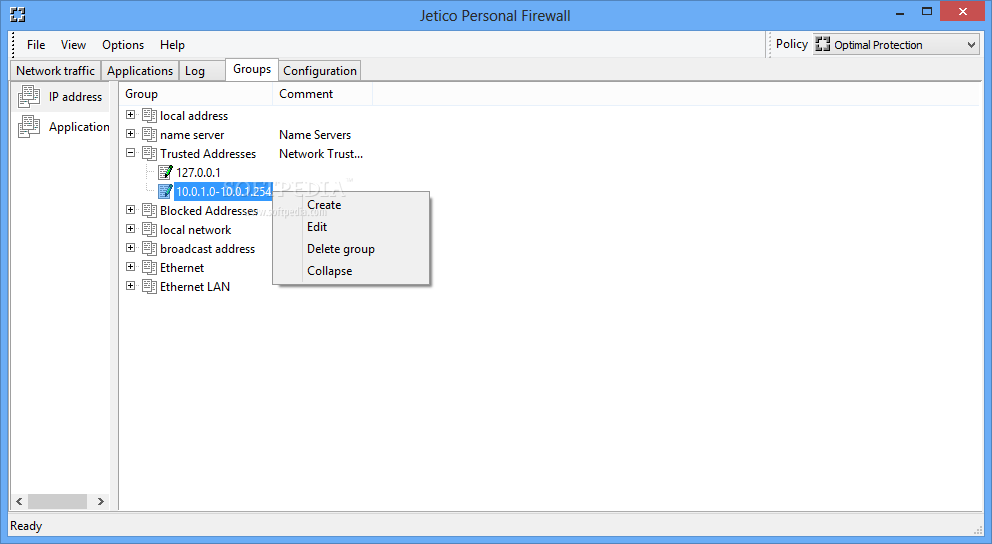This screenshot has height=544, width=992.
Task: Open the Options menu
Action: (x=123, y=45)
